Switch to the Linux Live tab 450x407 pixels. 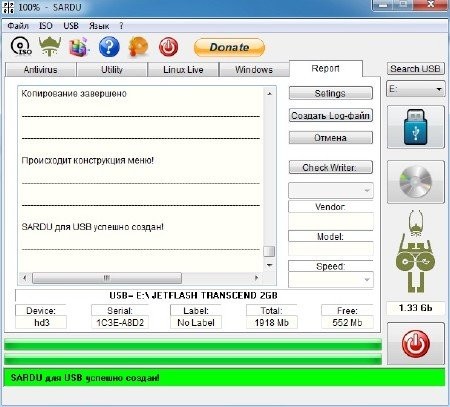(x=183, y=70)
